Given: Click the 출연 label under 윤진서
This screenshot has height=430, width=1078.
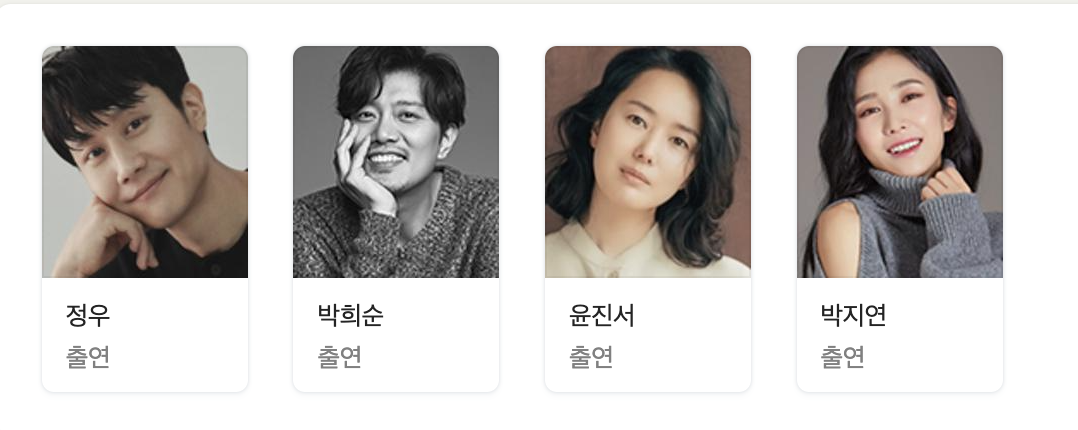Looking at the screenshot, I should coord(591,356).
